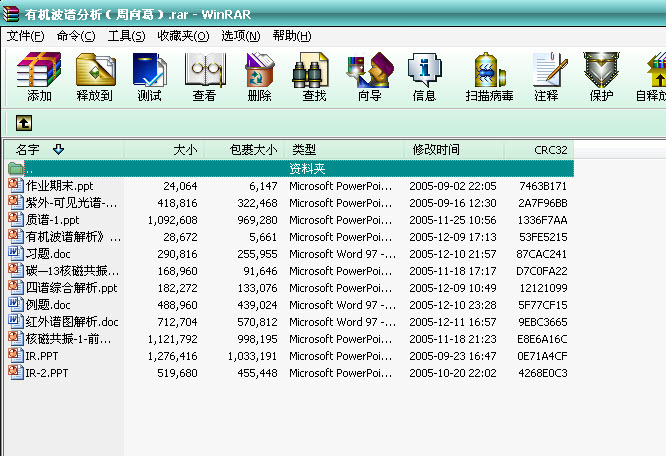Select the 四谱综合解析.ppt file icon

click(16, 287)
